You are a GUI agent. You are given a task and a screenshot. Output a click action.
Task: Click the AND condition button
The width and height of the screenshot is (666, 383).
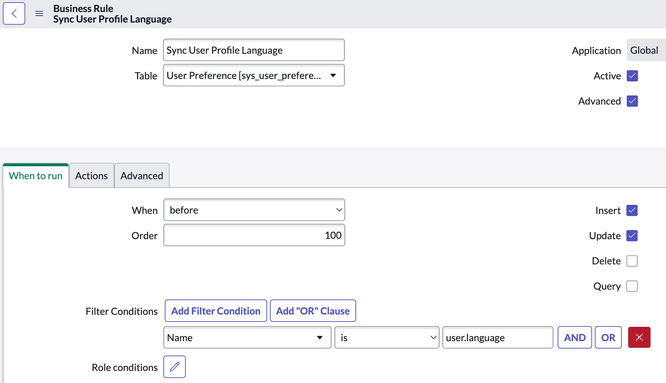click(x=574, y=338)
